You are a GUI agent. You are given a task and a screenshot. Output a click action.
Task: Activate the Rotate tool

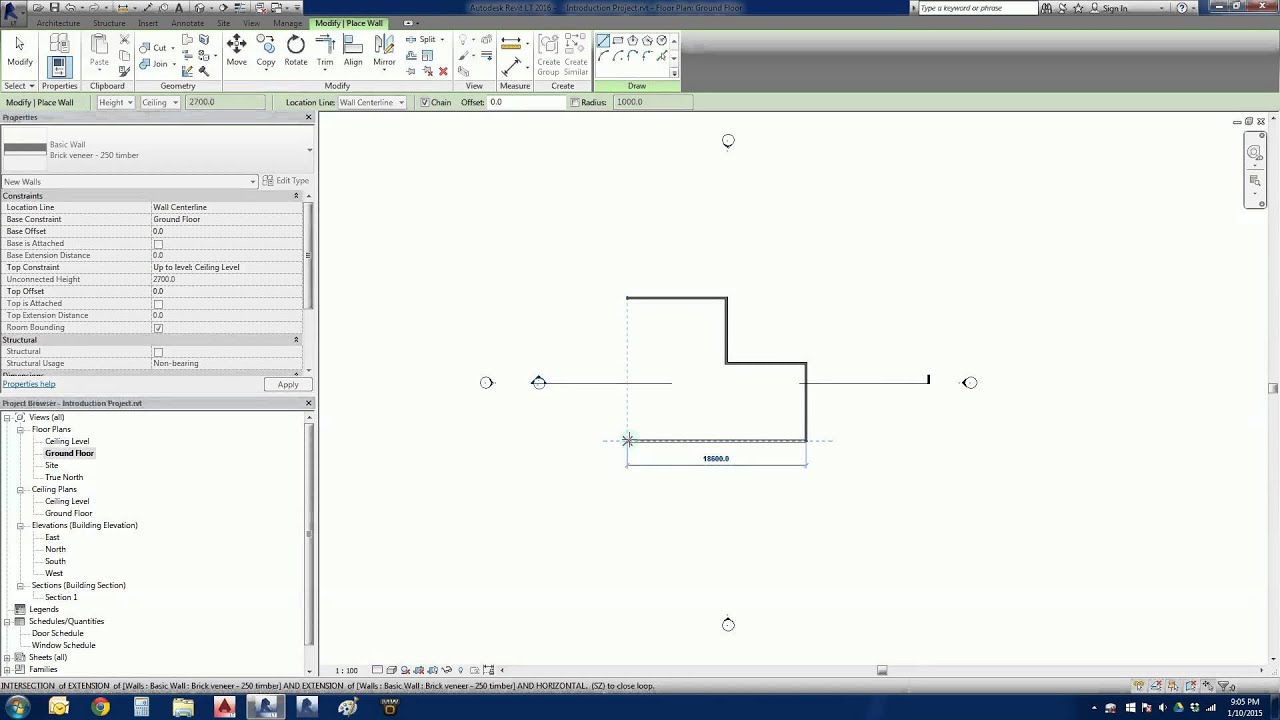pos(295,50)
